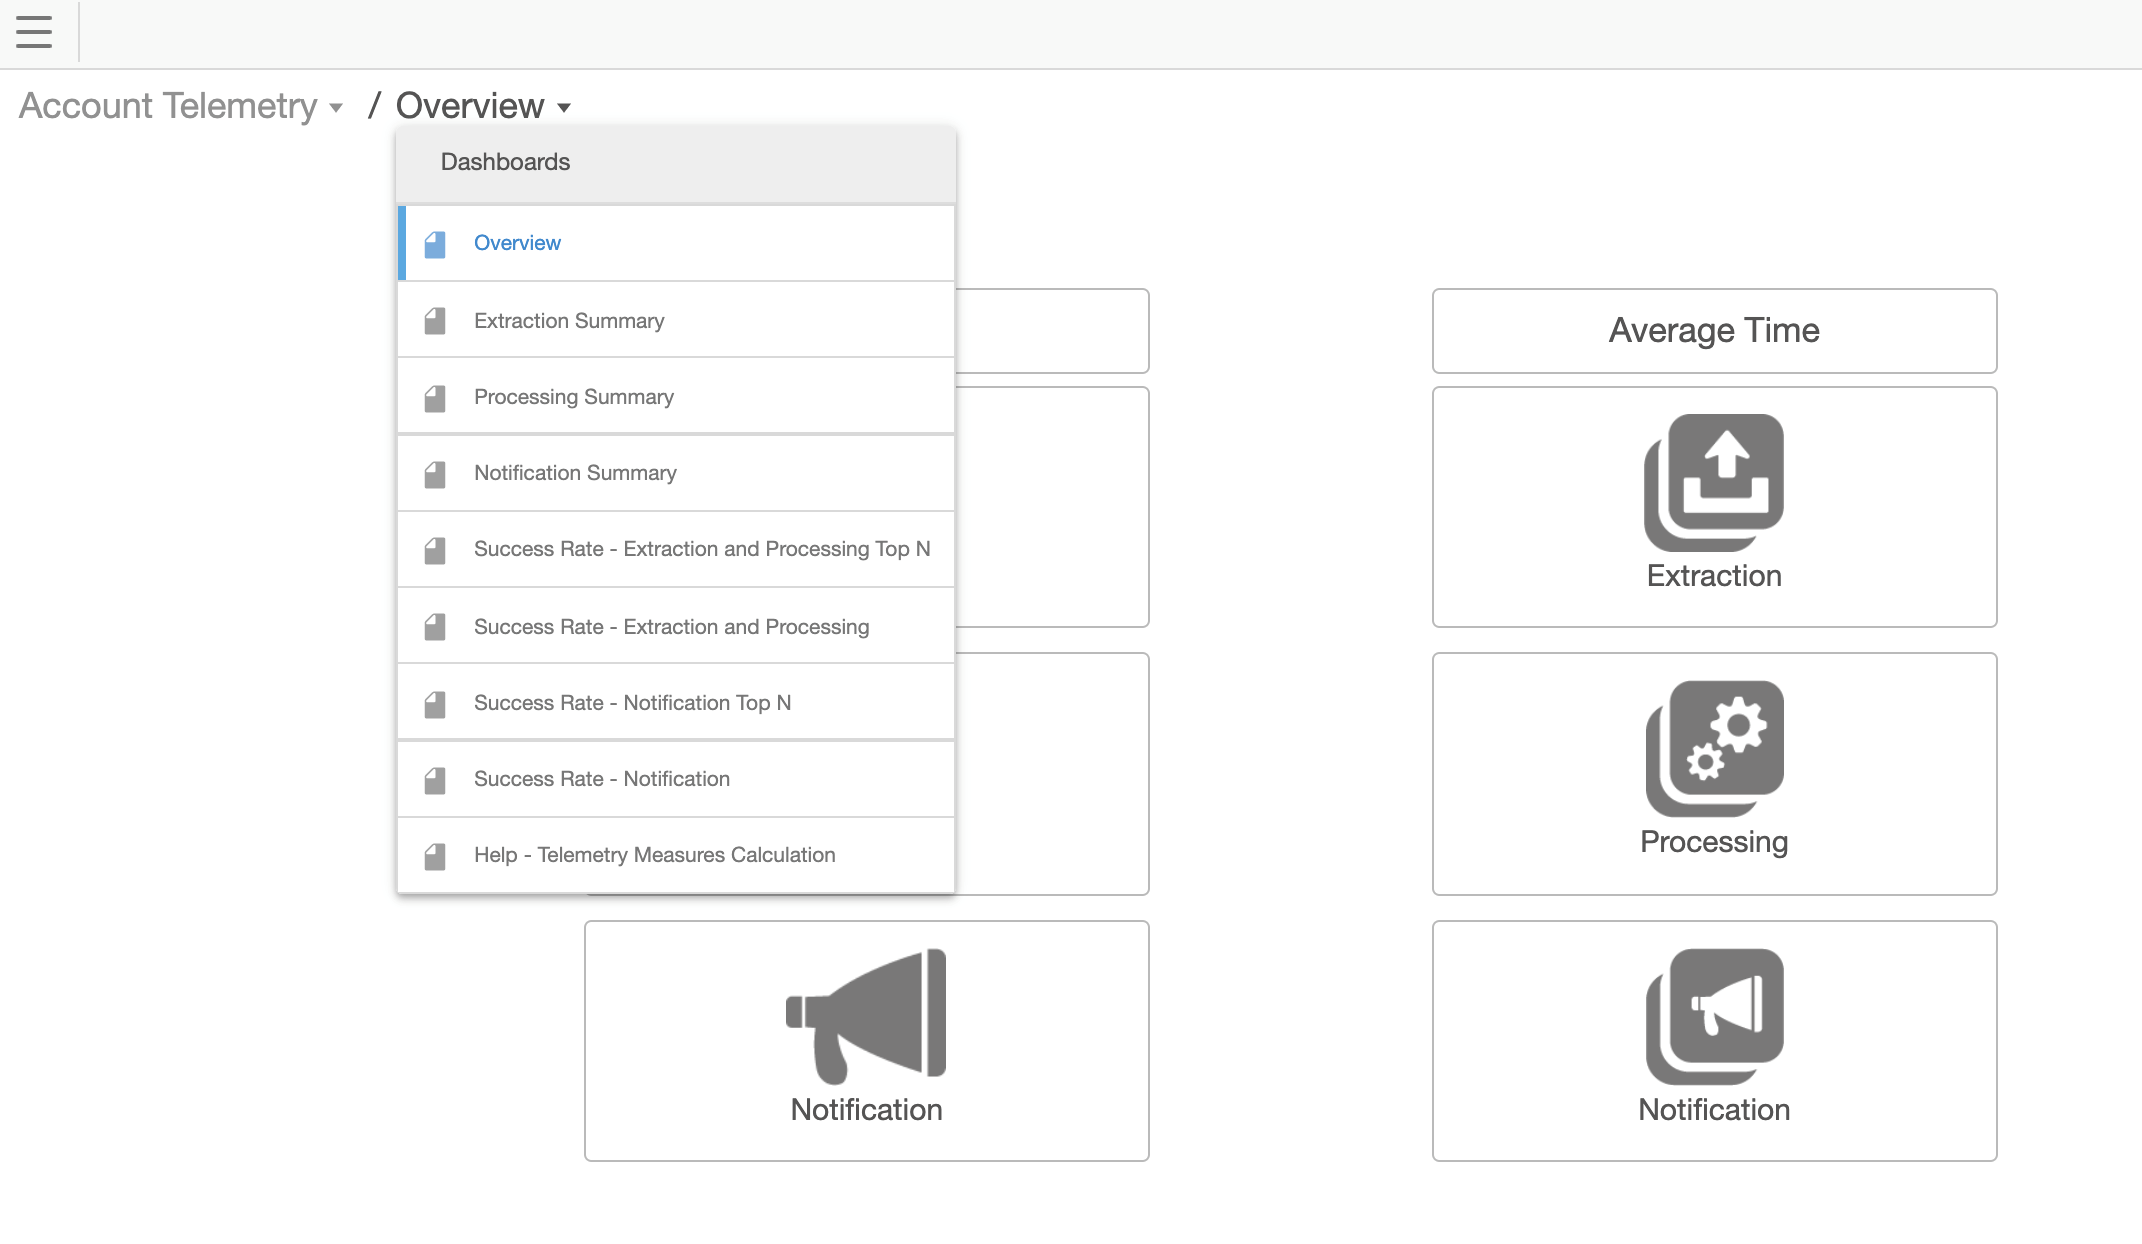Click the blue page icon beside Overview
The width and height of the screenshot is (2142, 1244).
coord(435,244)
